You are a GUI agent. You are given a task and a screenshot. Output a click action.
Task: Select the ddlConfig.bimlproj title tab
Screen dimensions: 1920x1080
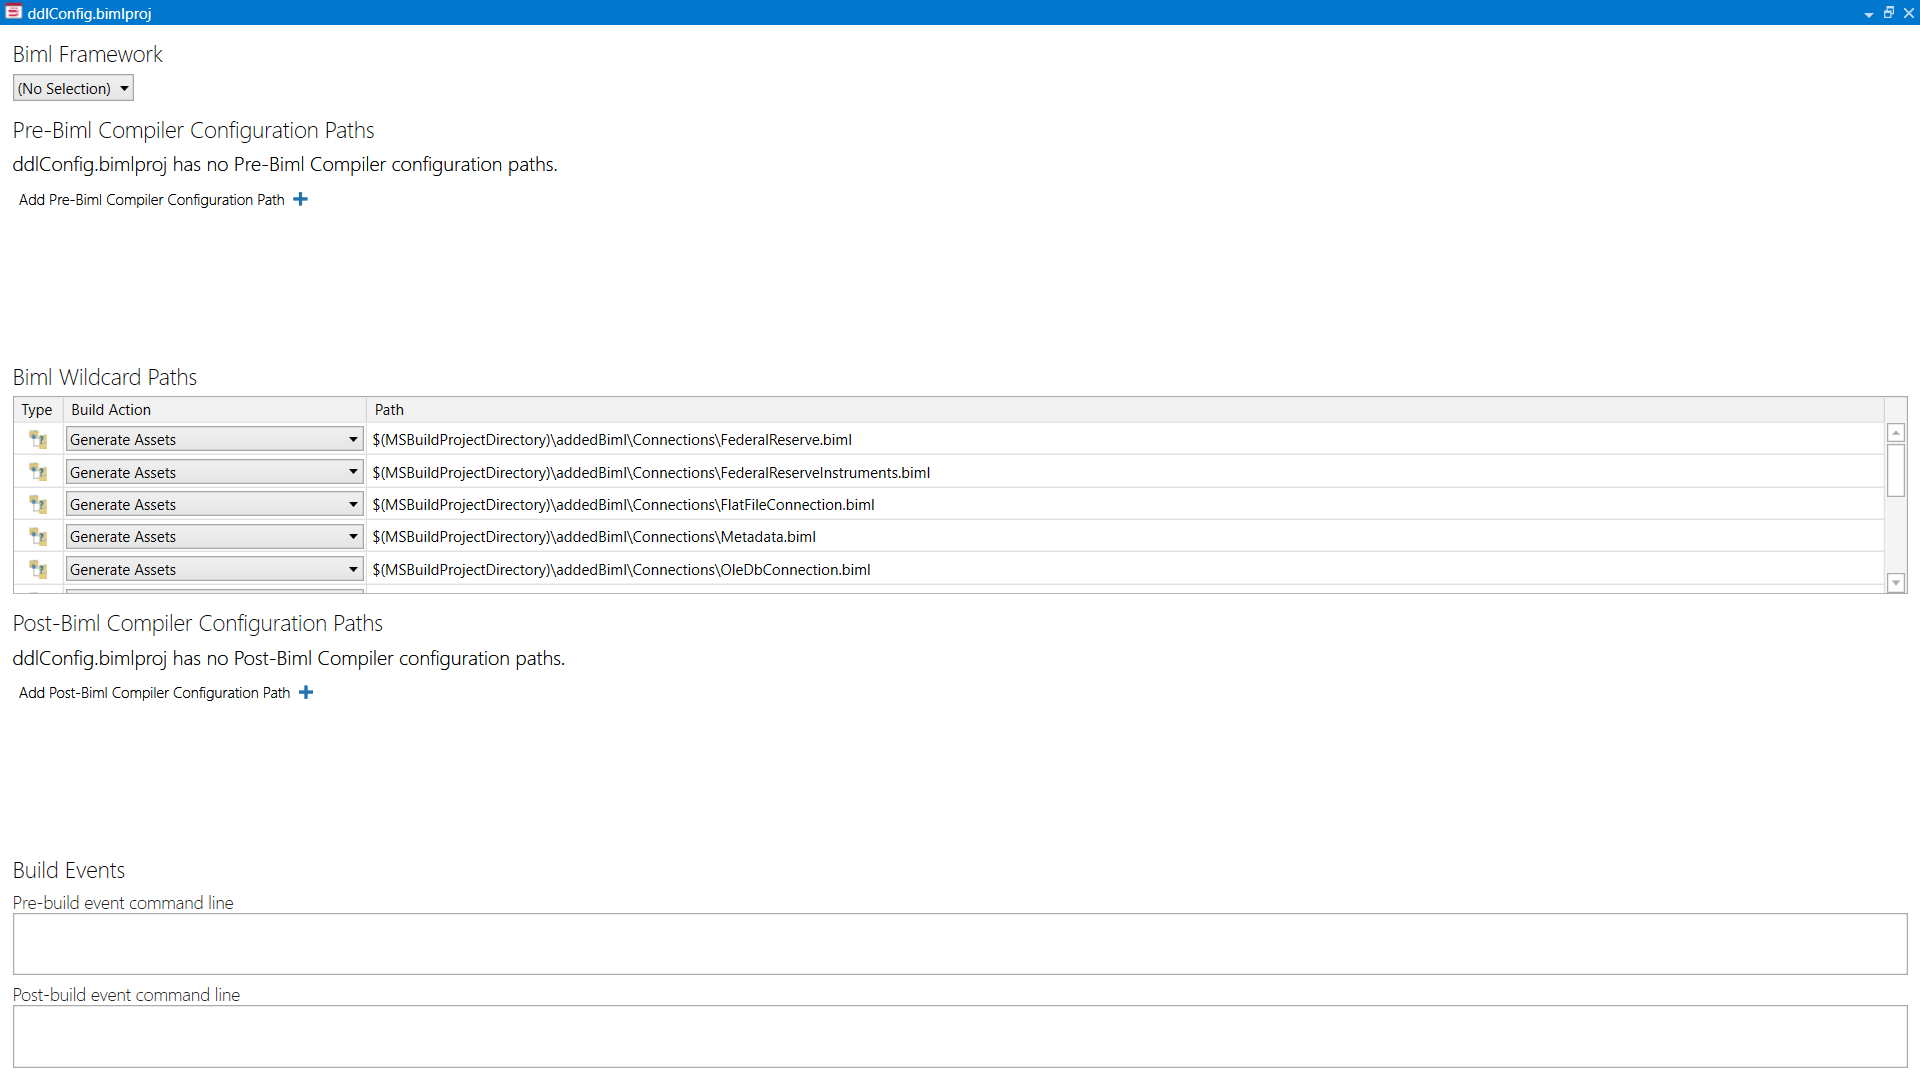(x=90, y=13)
